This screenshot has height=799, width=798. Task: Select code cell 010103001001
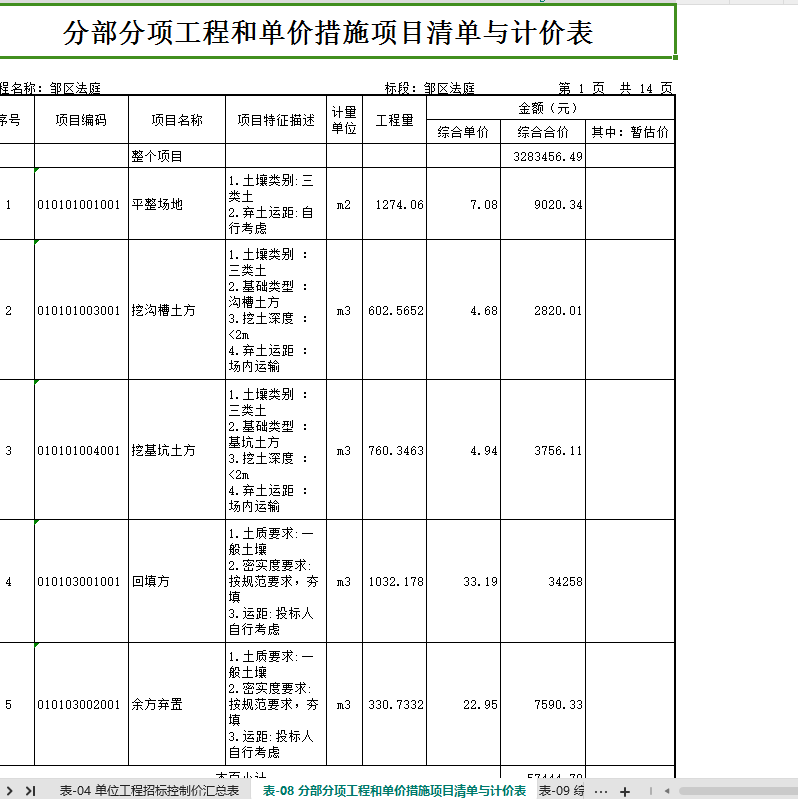tap(82, 581)
